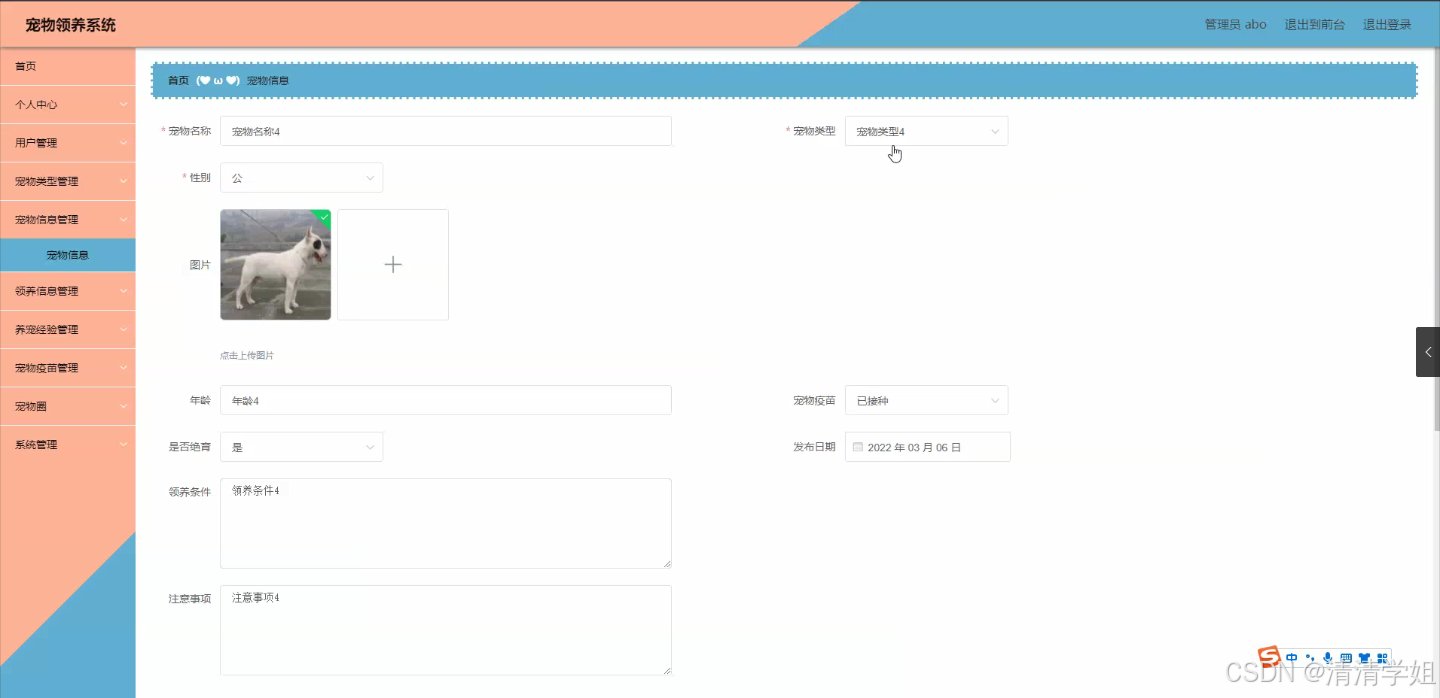Click the orange Sogou input logo
Viewport: 1440px width, 698px height.
(1268, 658)
